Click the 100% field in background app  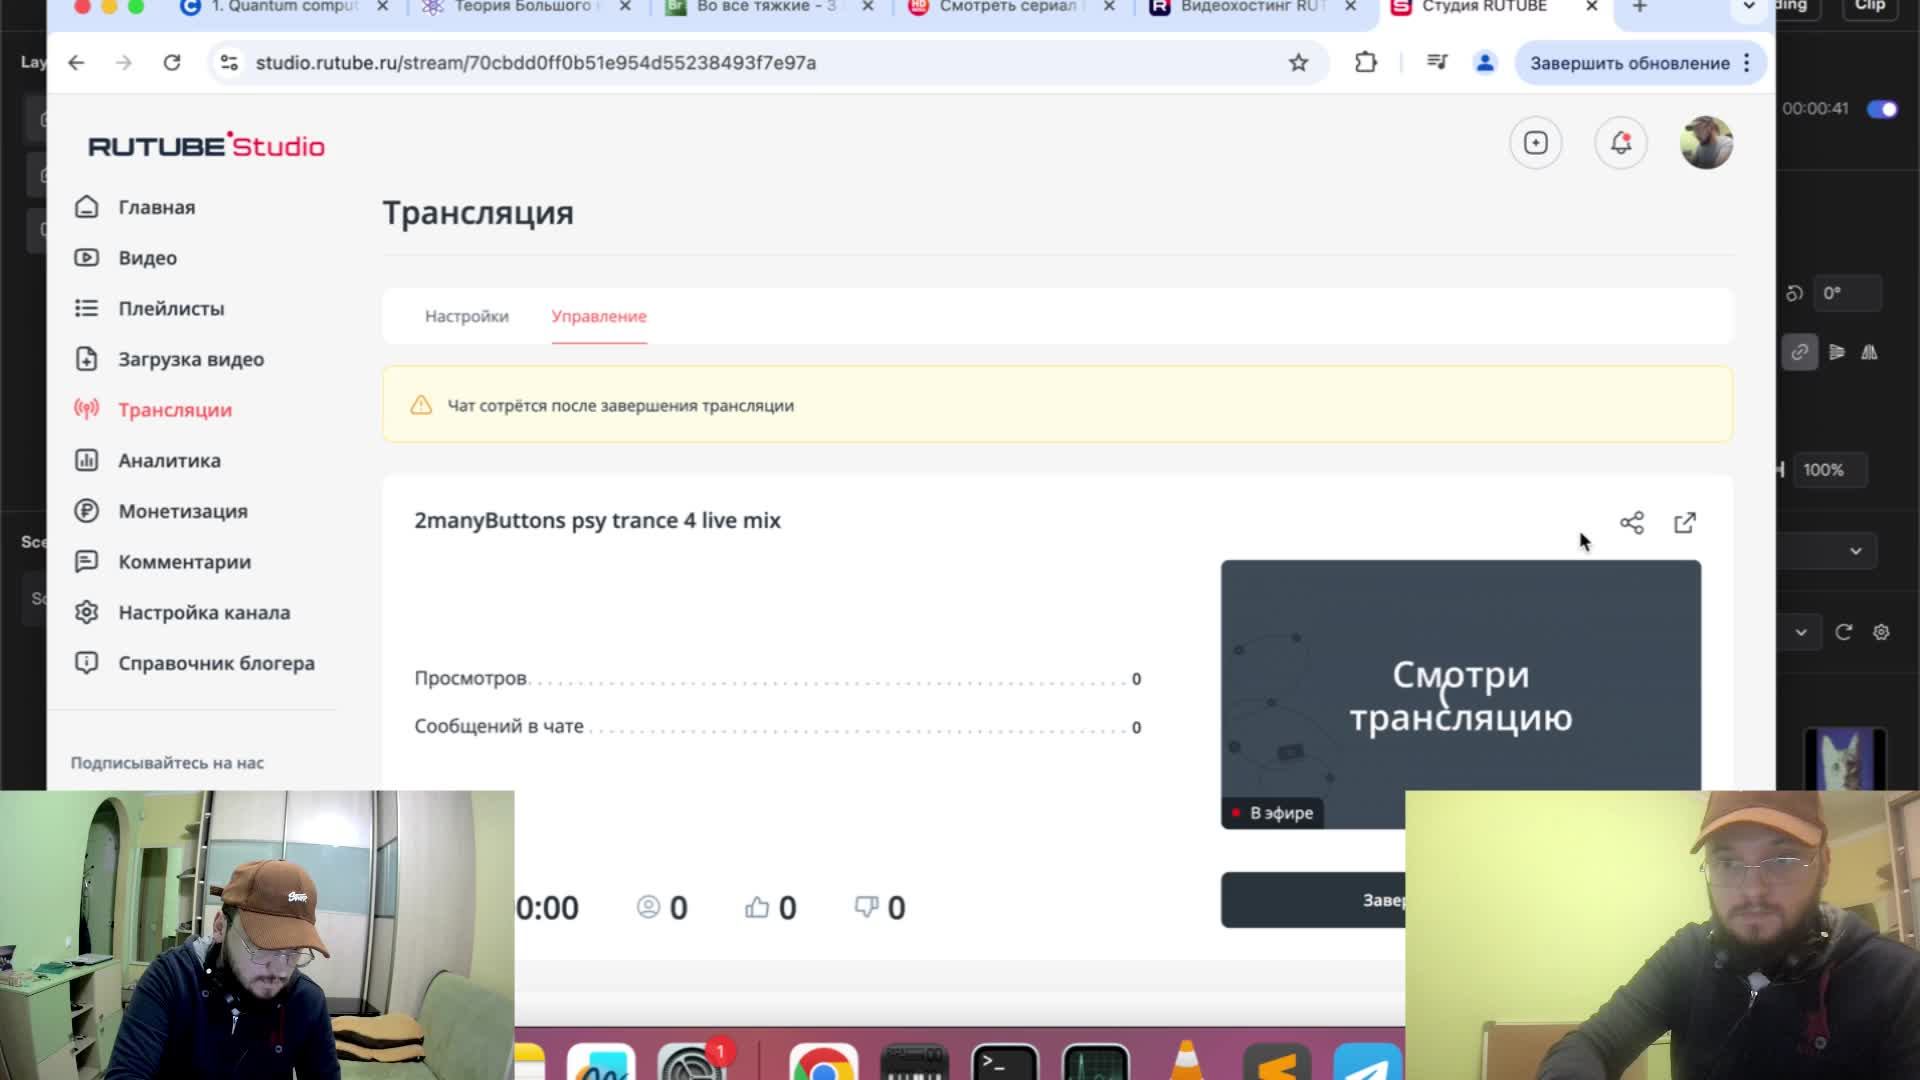click(1832, 470)
